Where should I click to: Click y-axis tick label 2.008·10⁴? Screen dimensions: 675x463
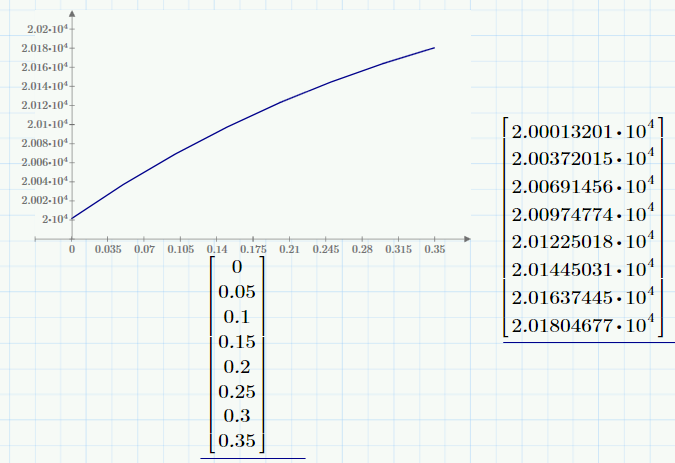[45, 143]
